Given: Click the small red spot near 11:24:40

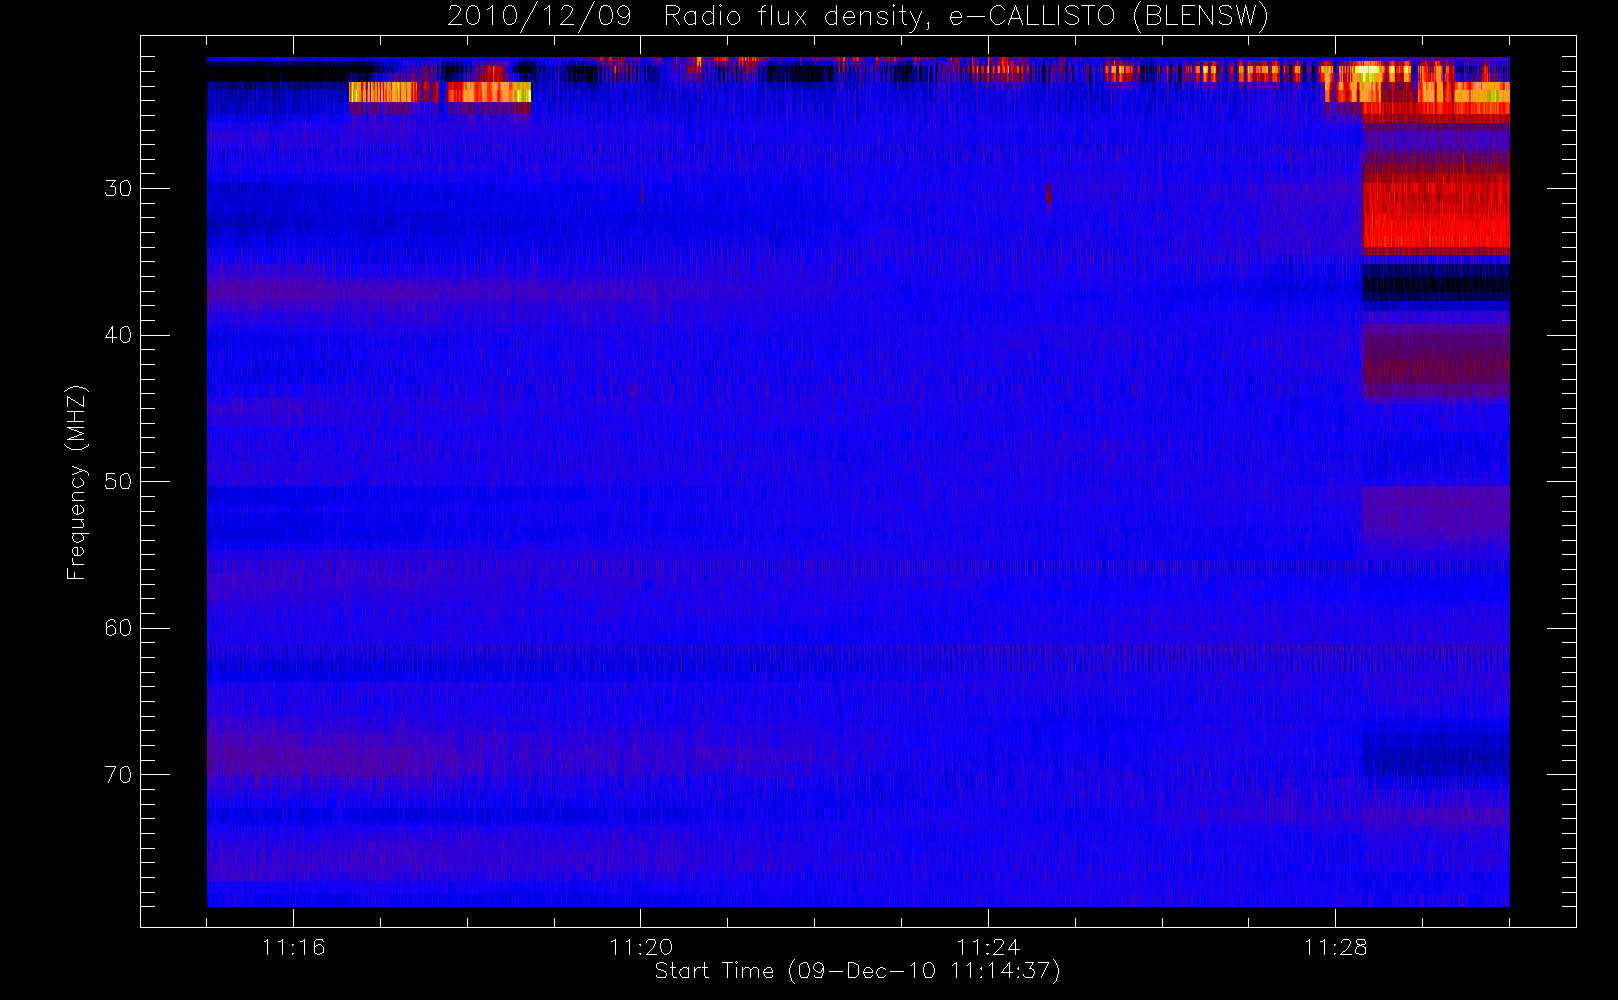Looking at the screenshot, I should pyautogui.click(x=1048, y=194).
